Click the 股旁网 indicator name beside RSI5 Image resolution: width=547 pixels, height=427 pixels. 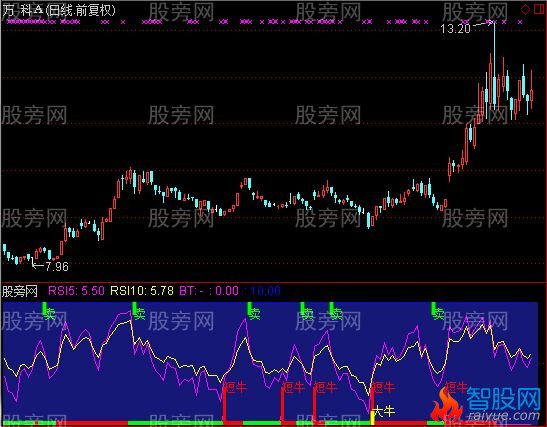pyautogui.click(x=20, y=291)
